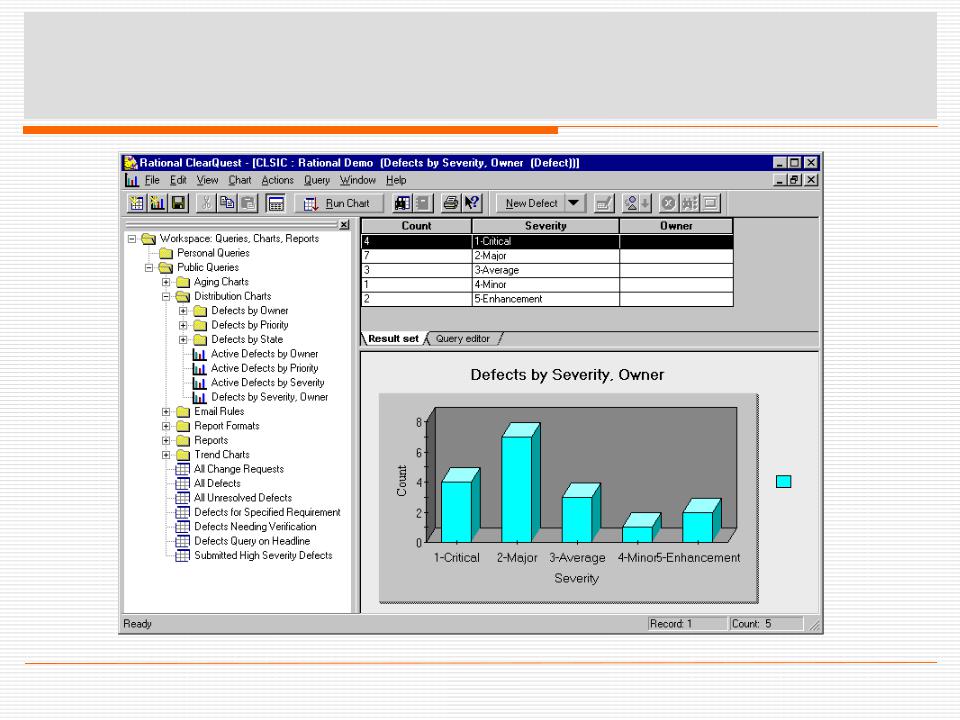Open the Edit menu
This screenshot has height=720, width=960.
pos(178,180)
